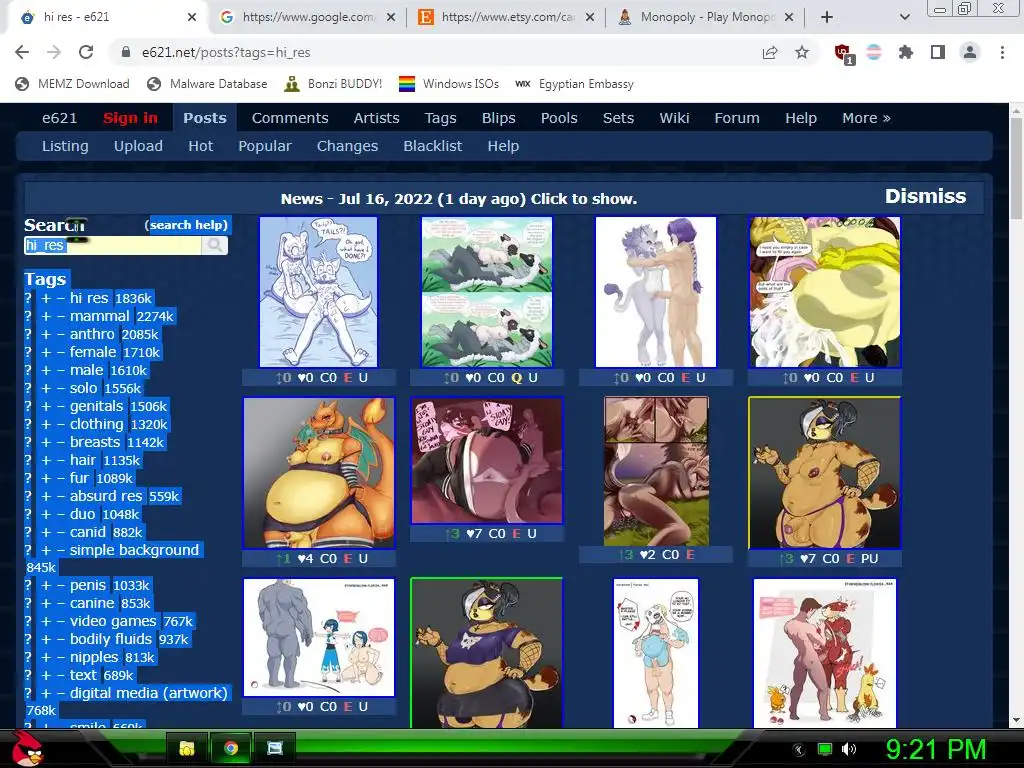Open the Popular subnav link
Image resolution: width=1024 pixels, height=768 pixels.
[x=264, y=146]
